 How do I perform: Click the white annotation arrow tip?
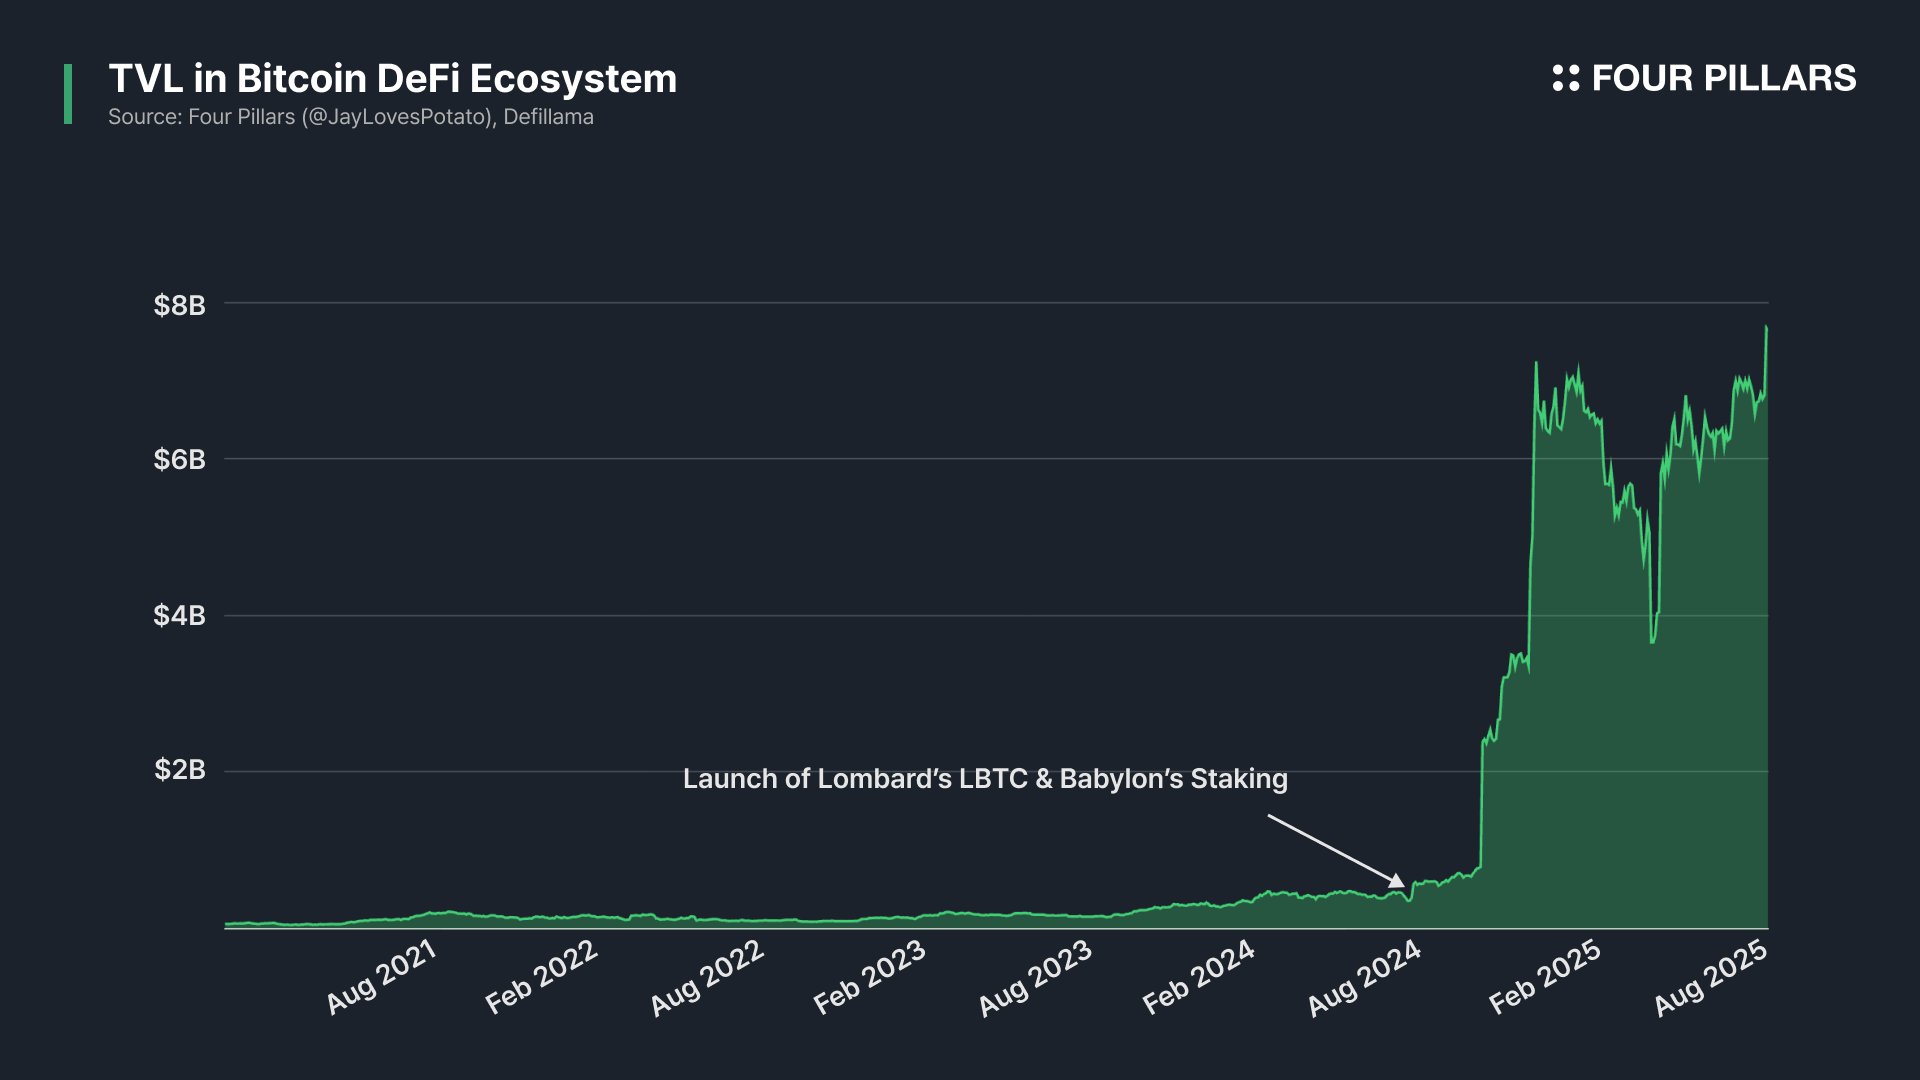1401,884
